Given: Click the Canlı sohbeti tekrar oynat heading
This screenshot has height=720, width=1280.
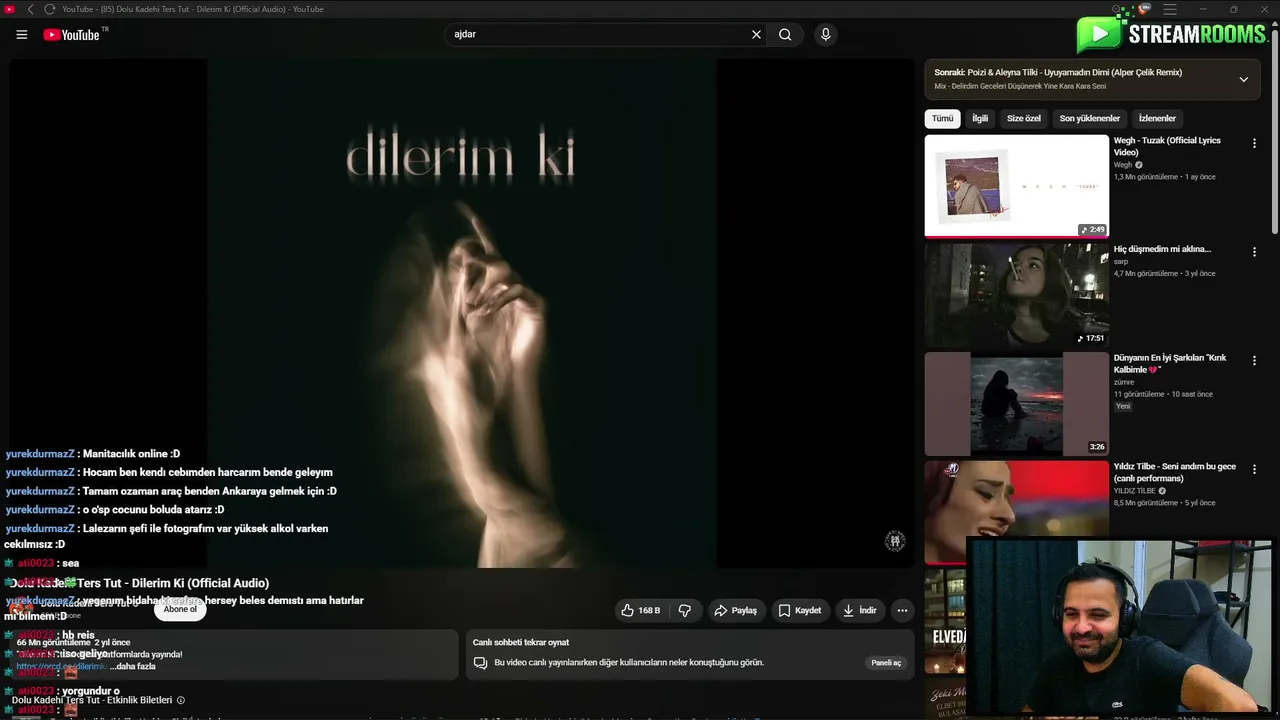Looking at the screenshot, I should click(x=520, y=642).
